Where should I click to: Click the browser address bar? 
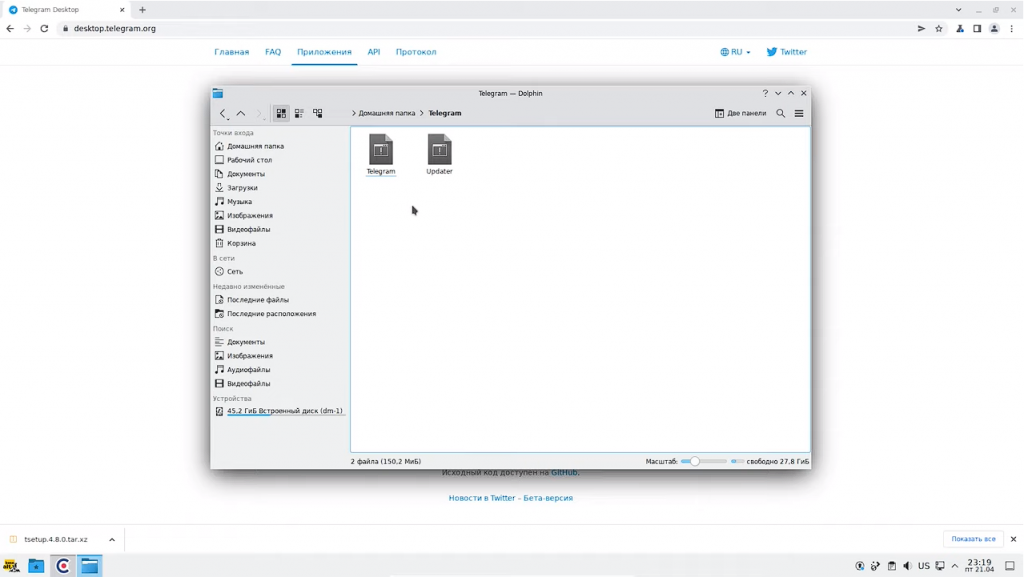click(487, 29)
